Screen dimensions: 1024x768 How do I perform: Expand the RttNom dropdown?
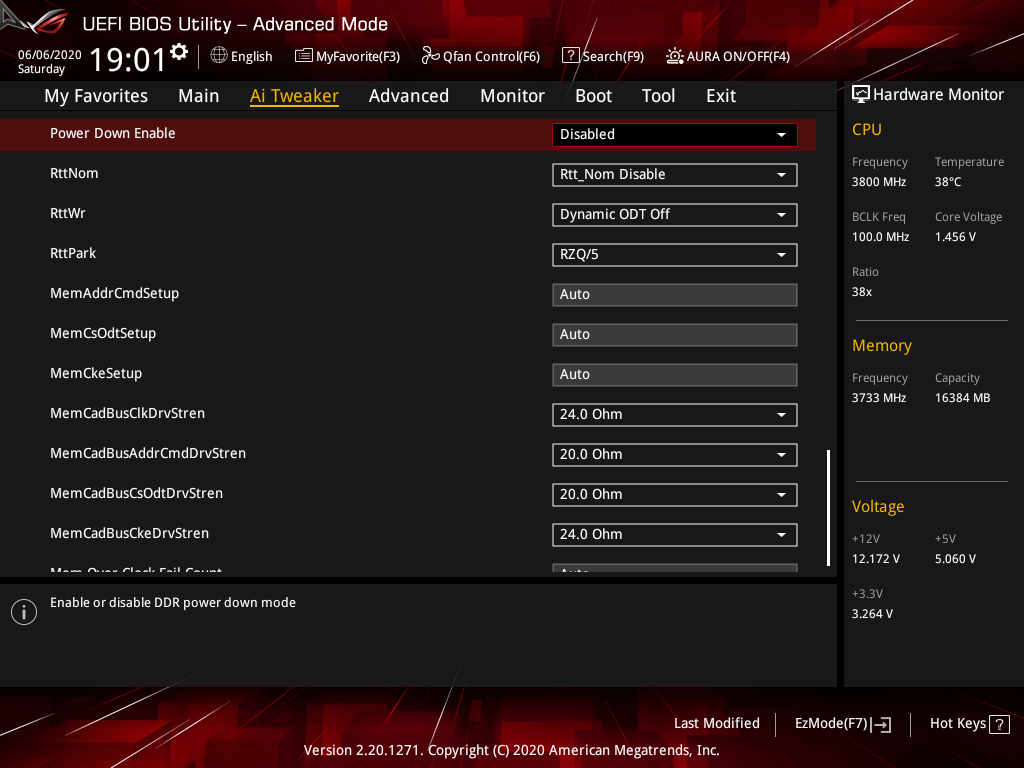(x=675, y=175)
